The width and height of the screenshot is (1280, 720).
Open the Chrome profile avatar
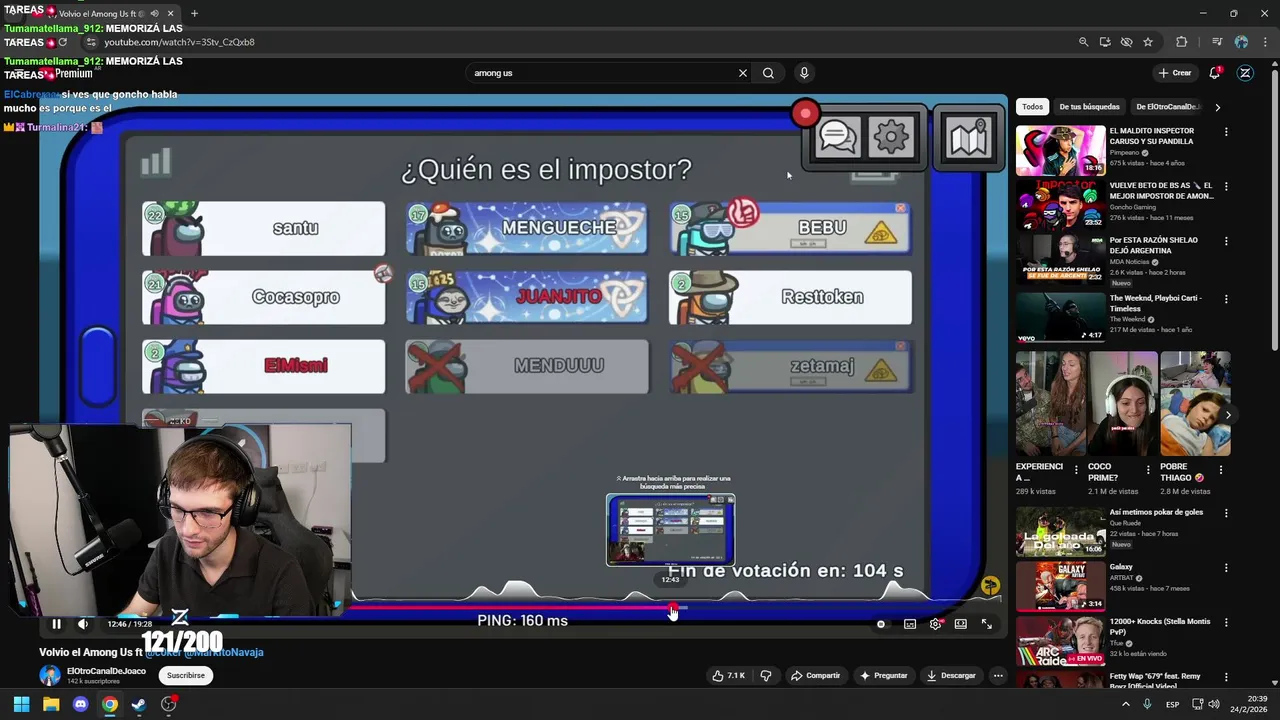point(1241,42)
